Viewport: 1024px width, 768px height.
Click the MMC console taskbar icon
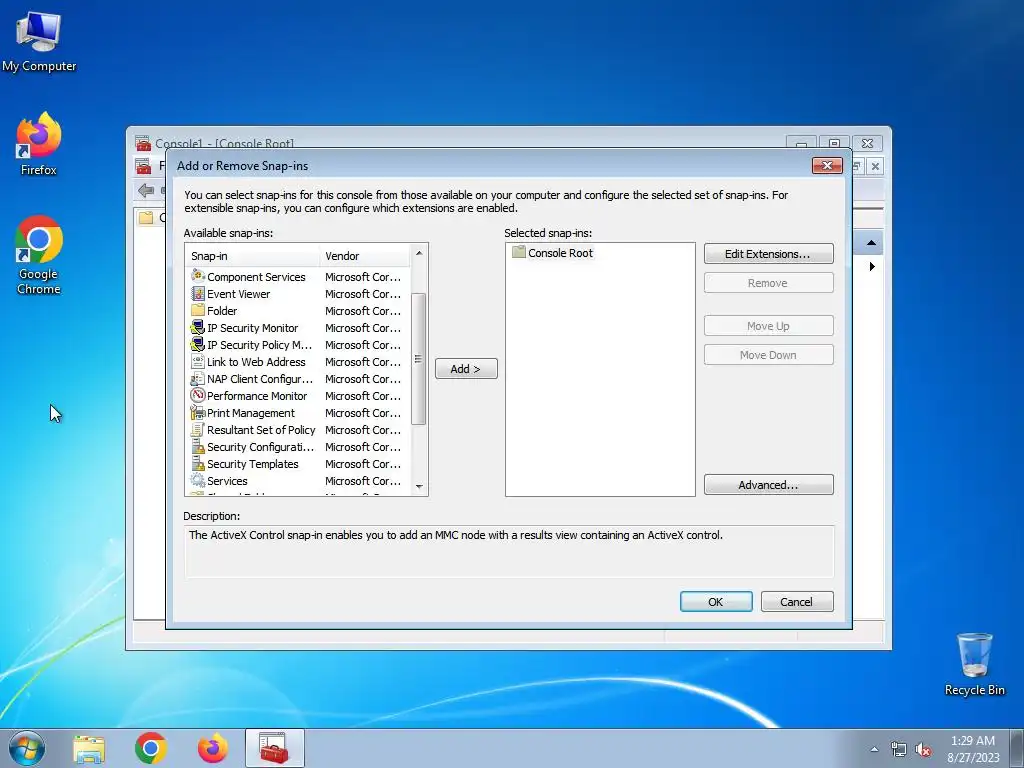[x=275, y=748]
